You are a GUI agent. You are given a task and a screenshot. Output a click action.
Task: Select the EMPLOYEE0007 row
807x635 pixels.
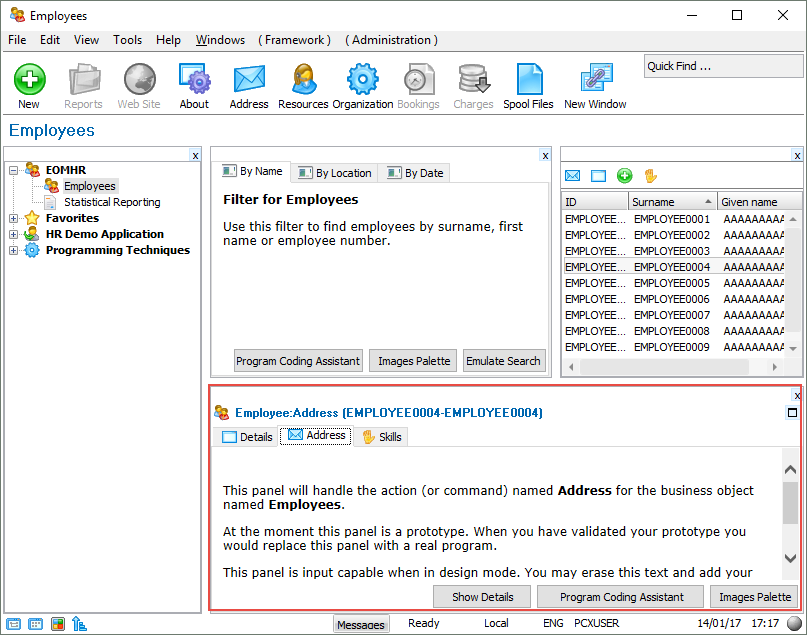coord(674,315)
